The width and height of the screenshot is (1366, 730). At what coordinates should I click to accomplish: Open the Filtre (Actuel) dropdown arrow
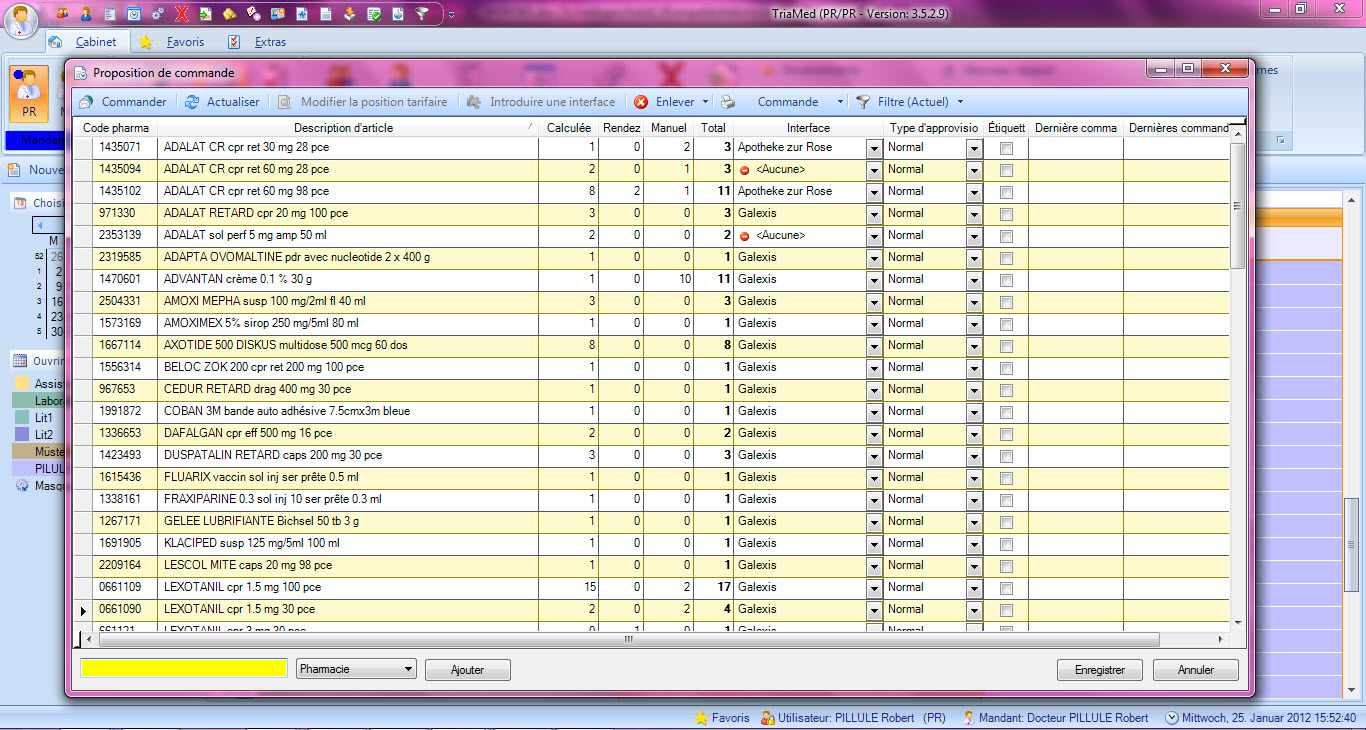point(960,102)
